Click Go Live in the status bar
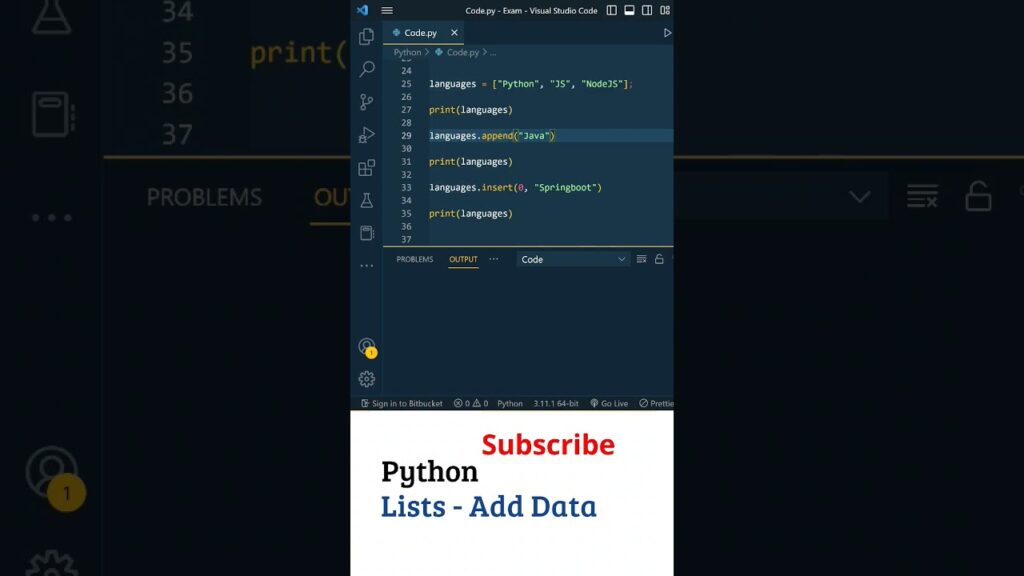This screenshot has height=576, width=1024. point(609,404)
